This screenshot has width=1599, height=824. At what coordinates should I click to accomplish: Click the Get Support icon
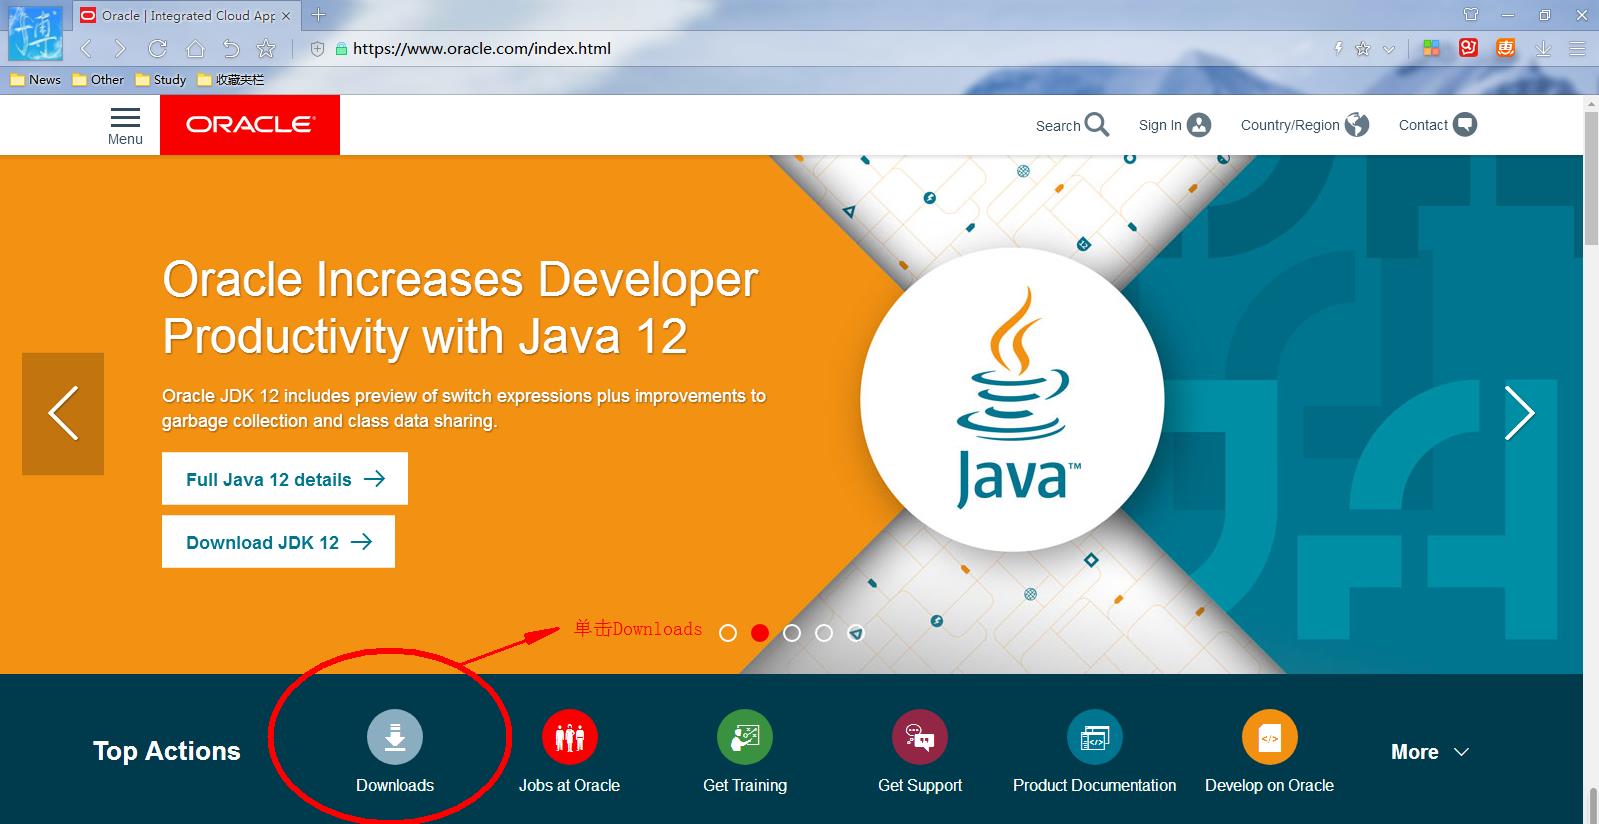coord(920,737)
